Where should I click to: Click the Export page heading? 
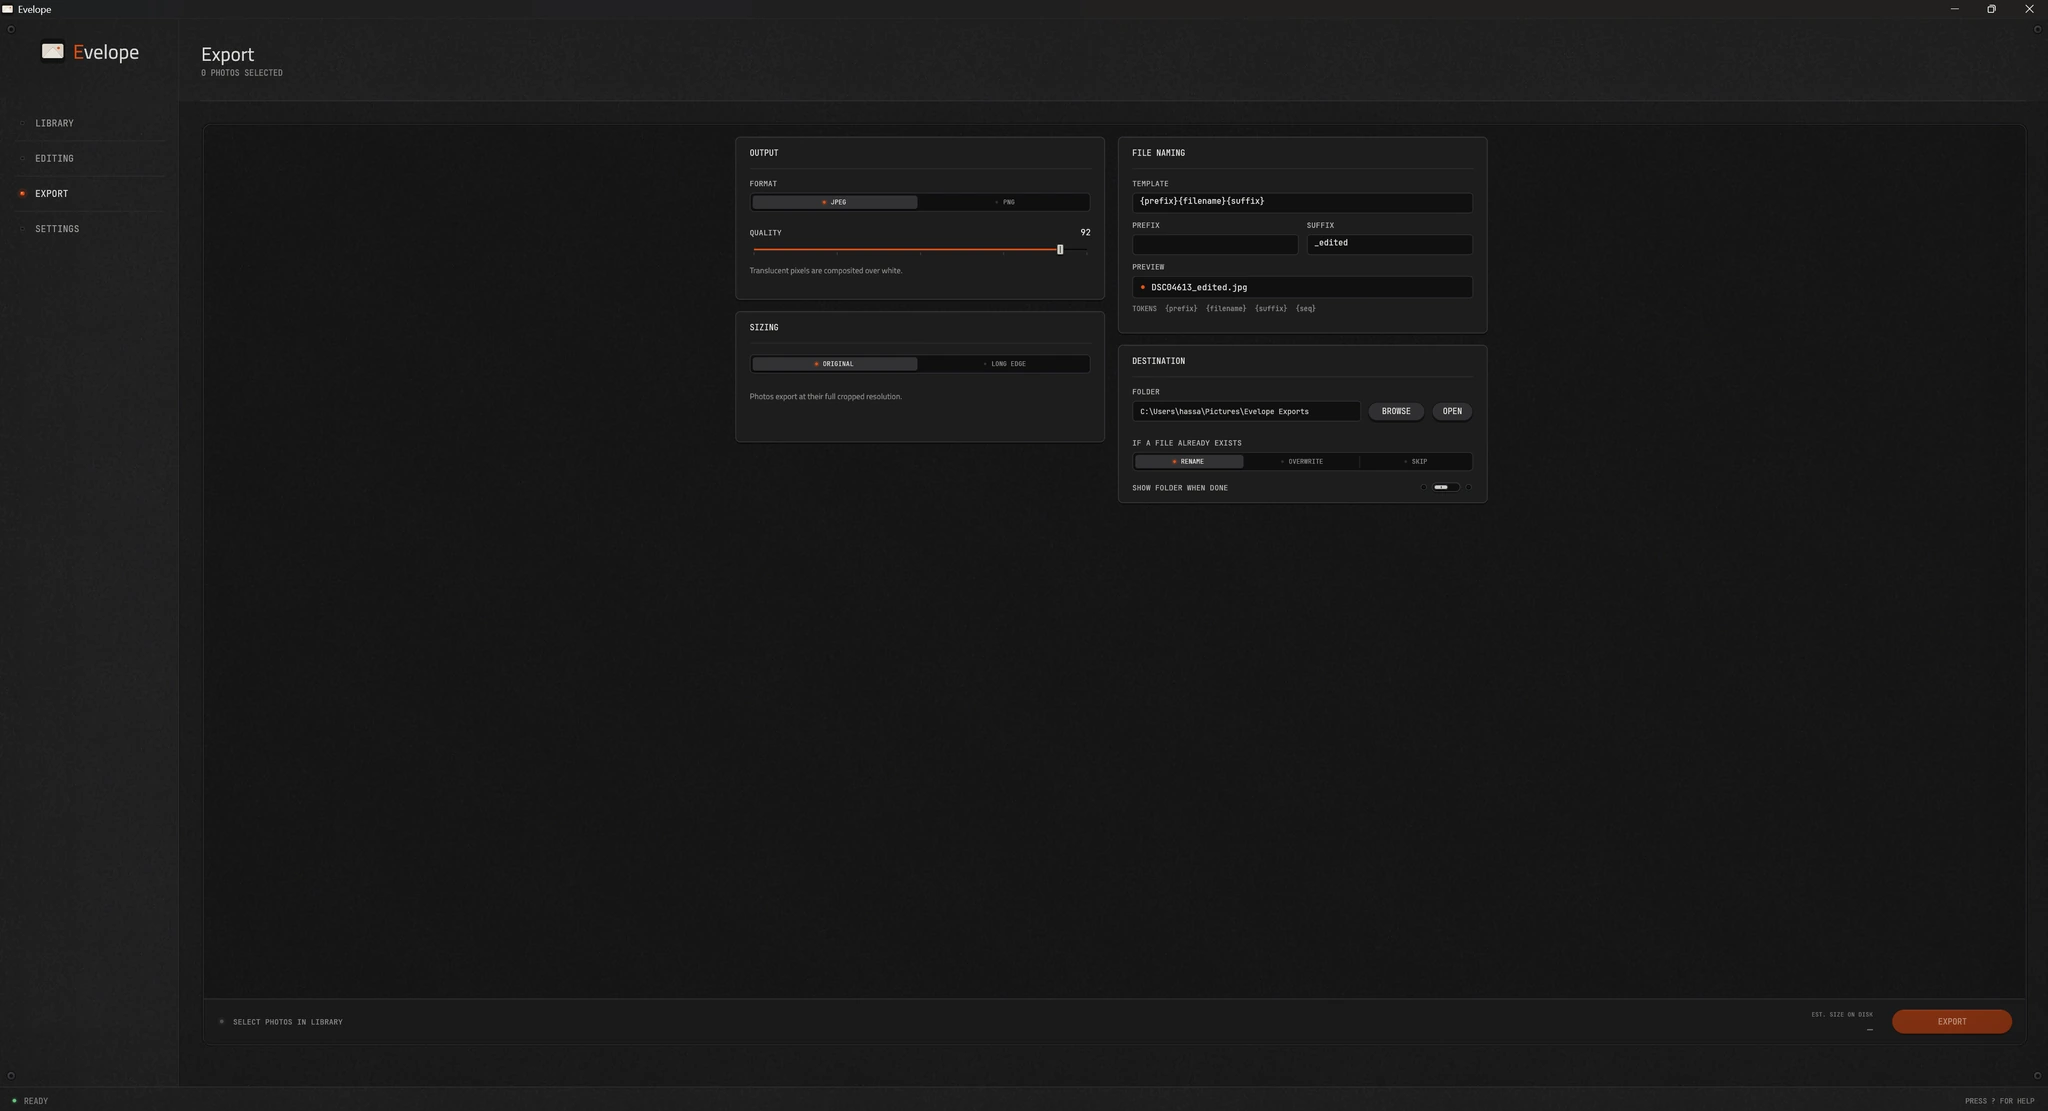click(x=228, y=55)
